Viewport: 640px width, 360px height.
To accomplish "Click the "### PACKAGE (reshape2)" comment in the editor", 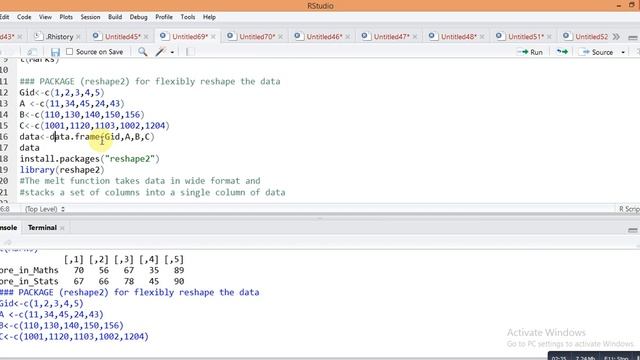I will [x=150, y=81].
